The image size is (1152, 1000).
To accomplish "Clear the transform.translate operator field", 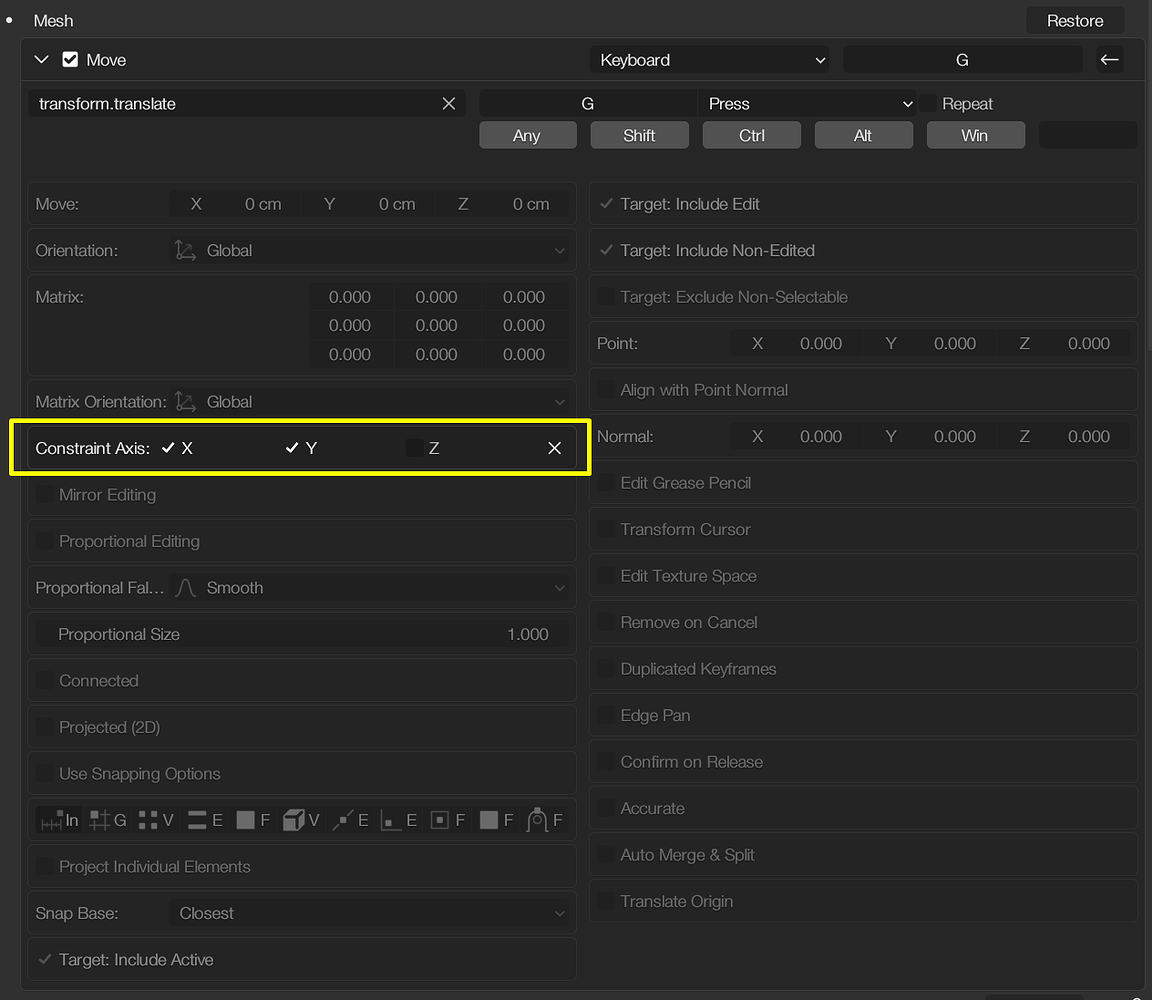I will [x=449, y=104].
